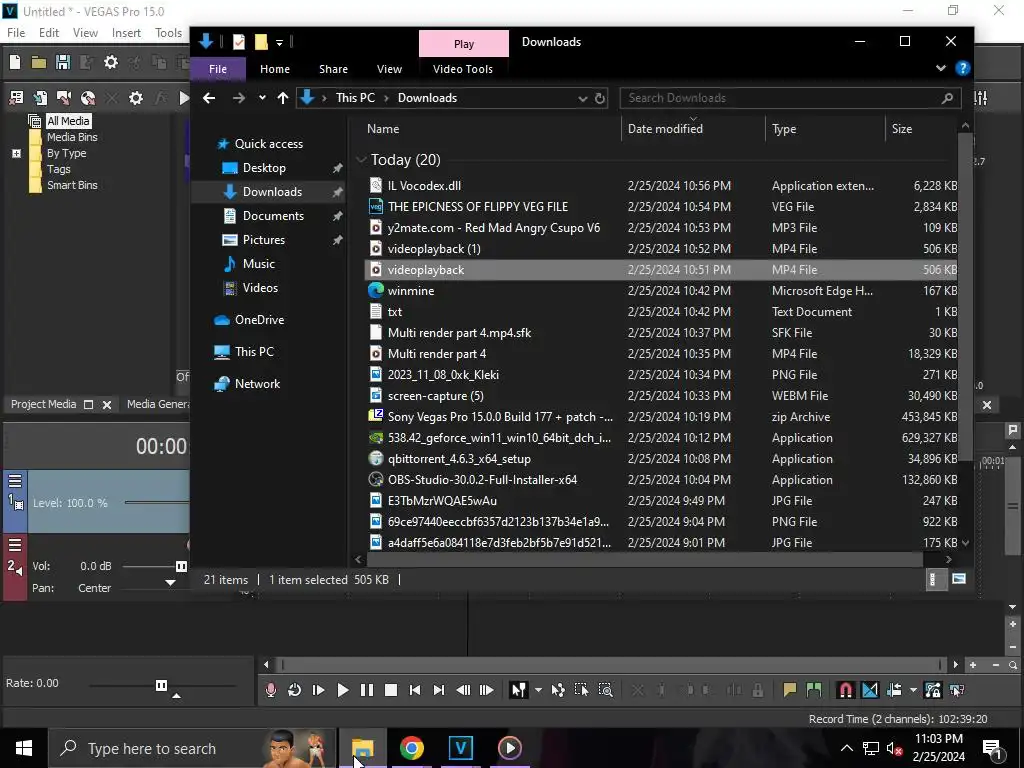Open a project with VEGAS folder icon
1024x768 pixels.
click(x=39, y=62)
